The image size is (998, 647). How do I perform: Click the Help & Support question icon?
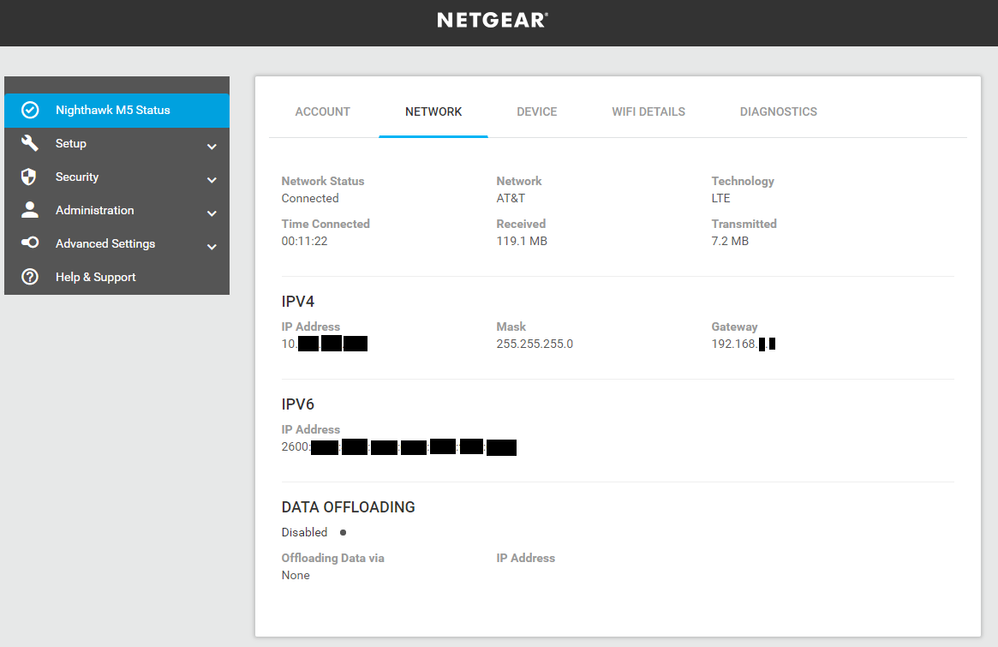point(30,277)
